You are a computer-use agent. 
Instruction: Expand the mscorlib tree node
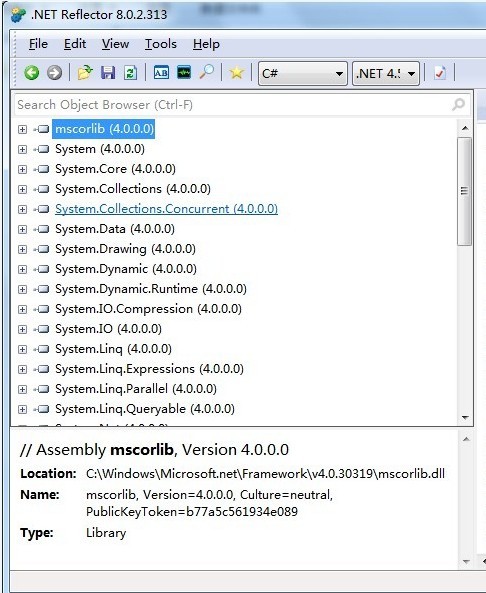(x=22, y=129)
